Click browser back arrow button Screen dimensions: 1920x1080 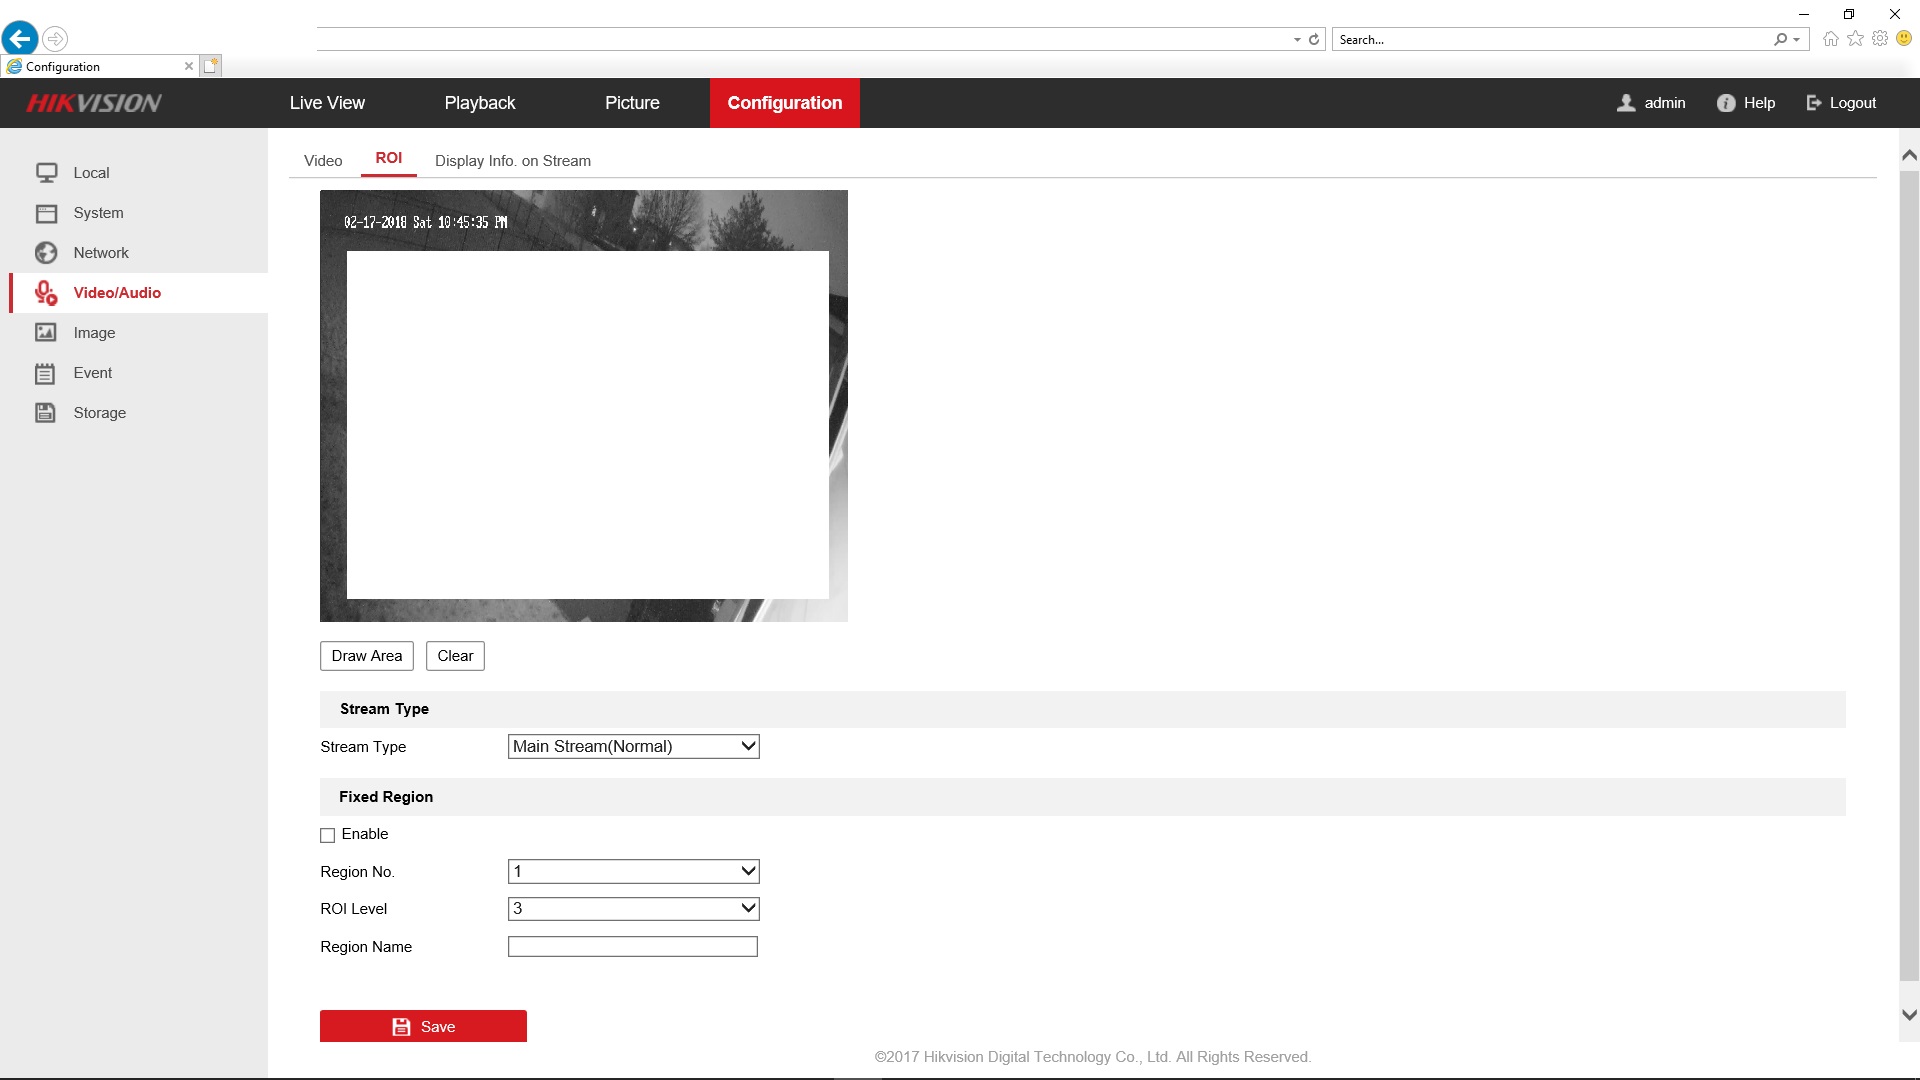click(x=20, y=39)
